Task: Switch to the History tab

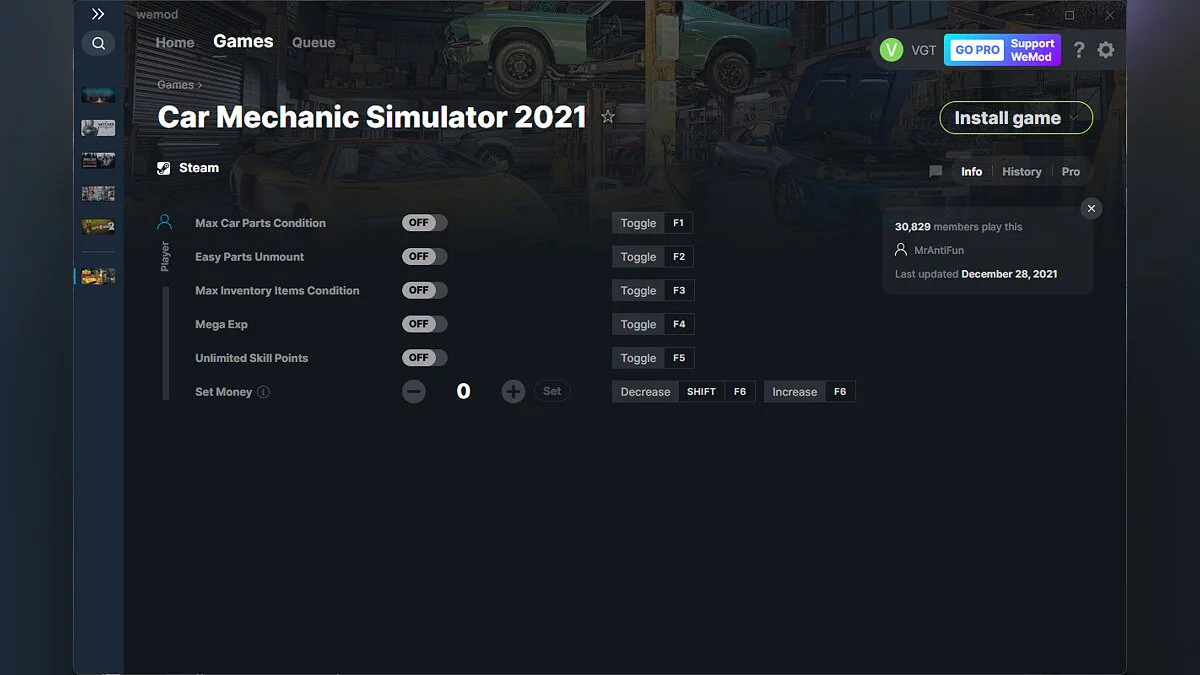Action: [1021, 171]
